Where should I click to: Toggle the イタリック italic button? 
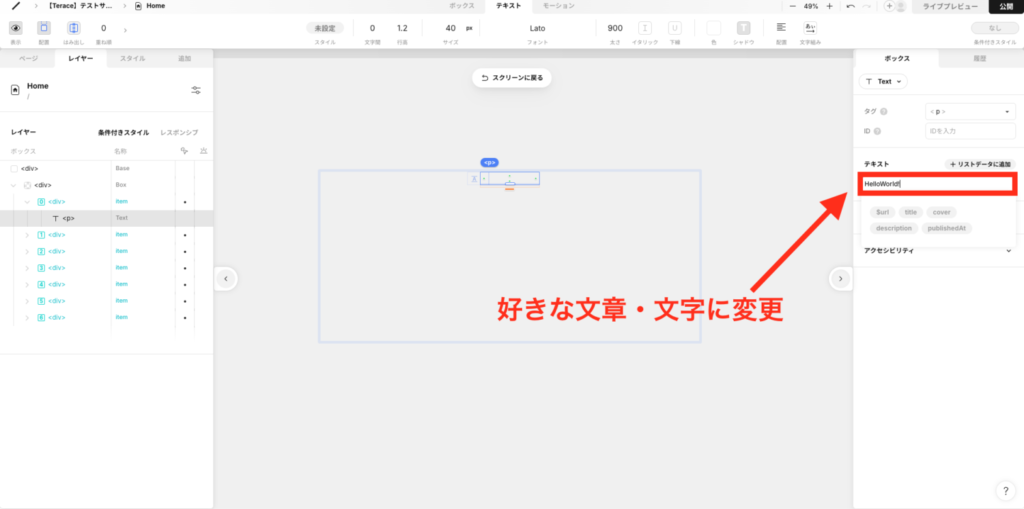point(645,28)
